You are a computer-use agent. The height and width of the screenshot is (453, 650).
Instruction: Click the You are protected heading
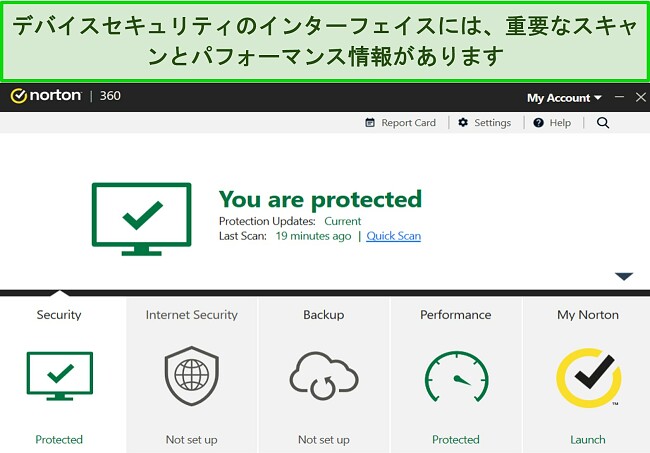coord(320,199)
